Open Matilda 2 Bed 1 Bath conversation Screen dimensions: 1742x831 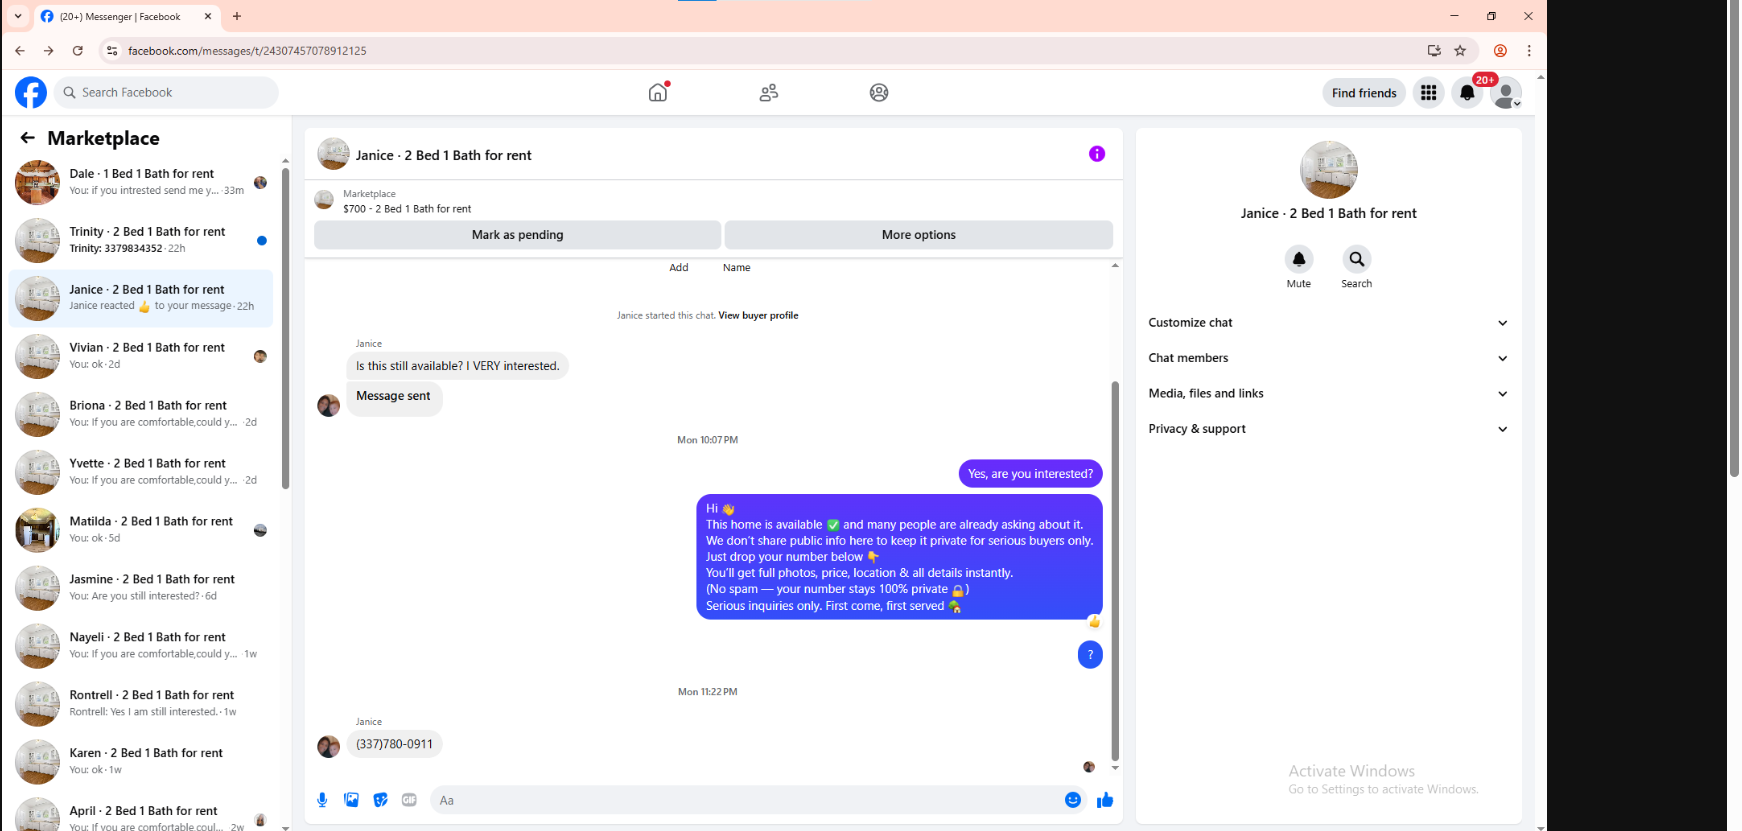point(141,530)
